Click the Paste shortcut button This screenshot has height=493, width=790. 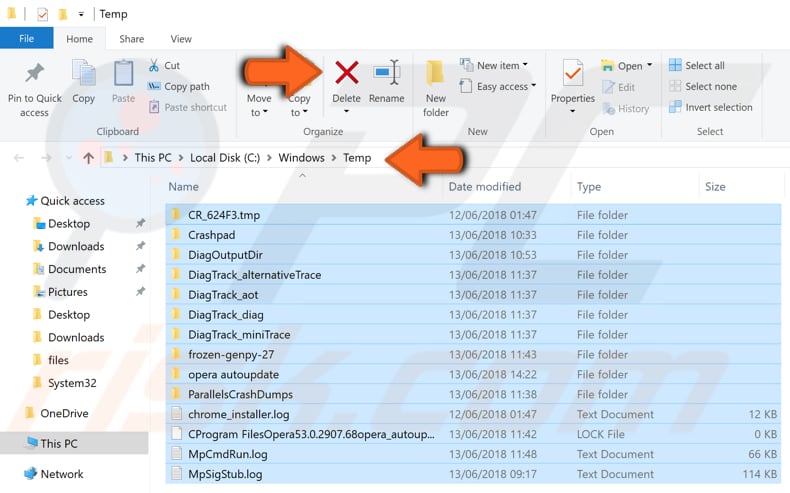pos(188,107)
